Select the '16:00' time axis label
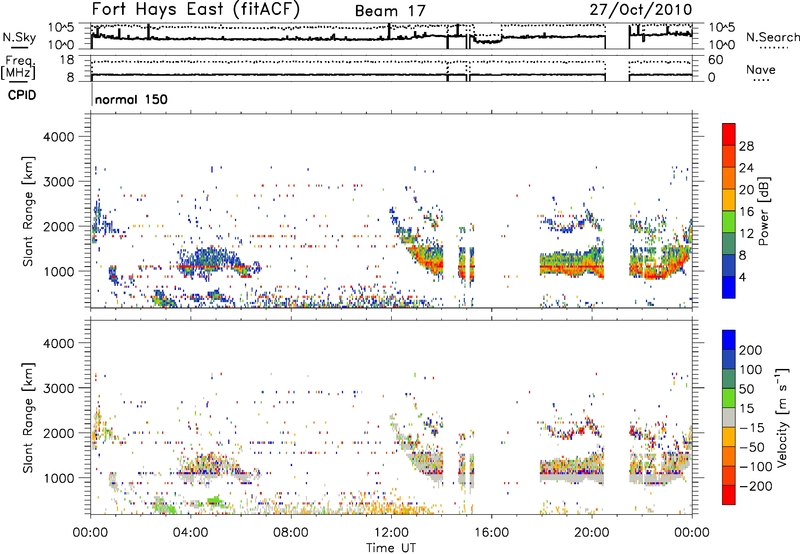Viewport: 800px width, 554px height. (x=491, y=533)
